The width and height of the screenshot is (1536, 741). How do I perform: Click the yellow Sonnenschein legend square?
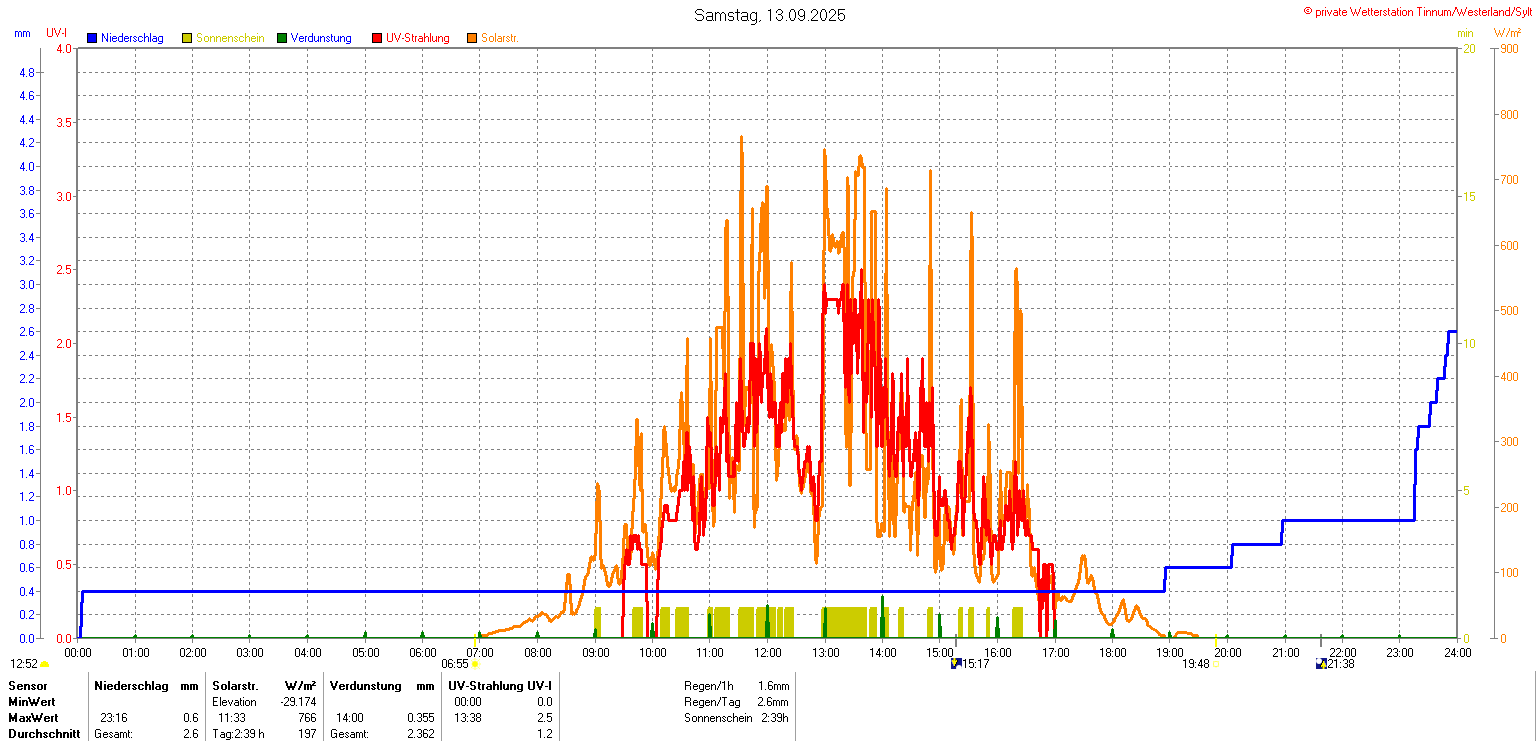pyautogui.click(x=187, y=38)
